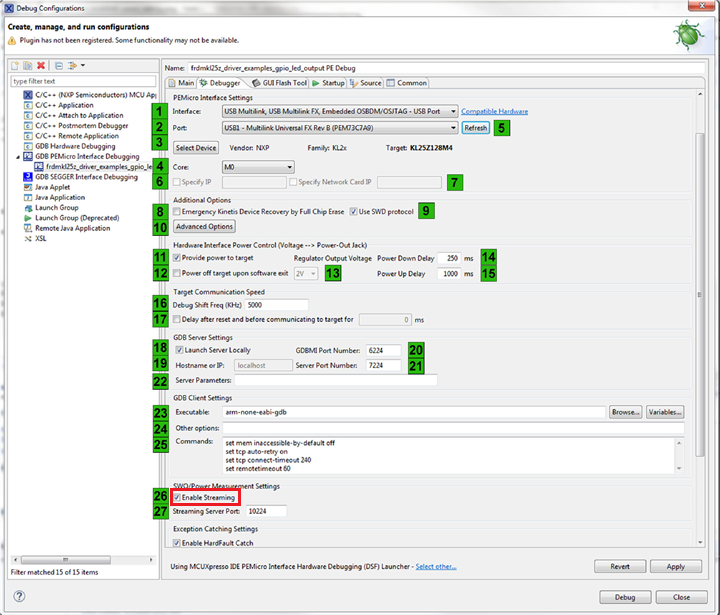This screenshot has height=615, width=720.
Task: Open the GUI Flash Tool tab
Action: (280, 83)
